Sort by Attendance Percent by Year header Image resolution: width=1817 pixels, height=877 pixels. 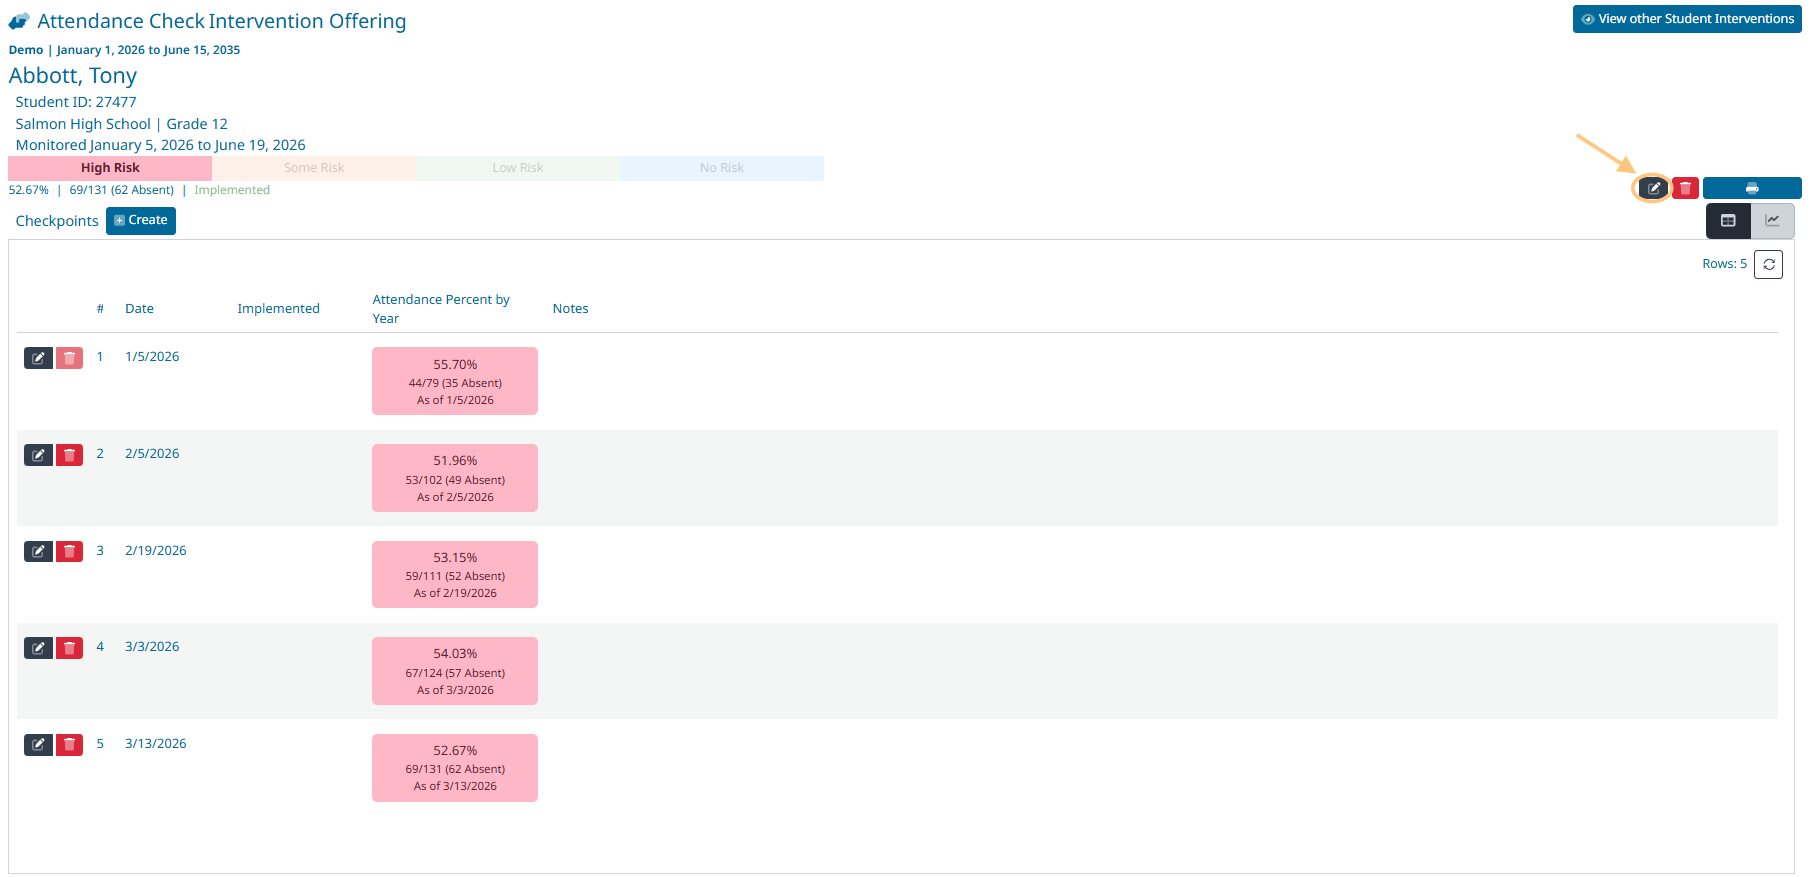pos(440,309)
